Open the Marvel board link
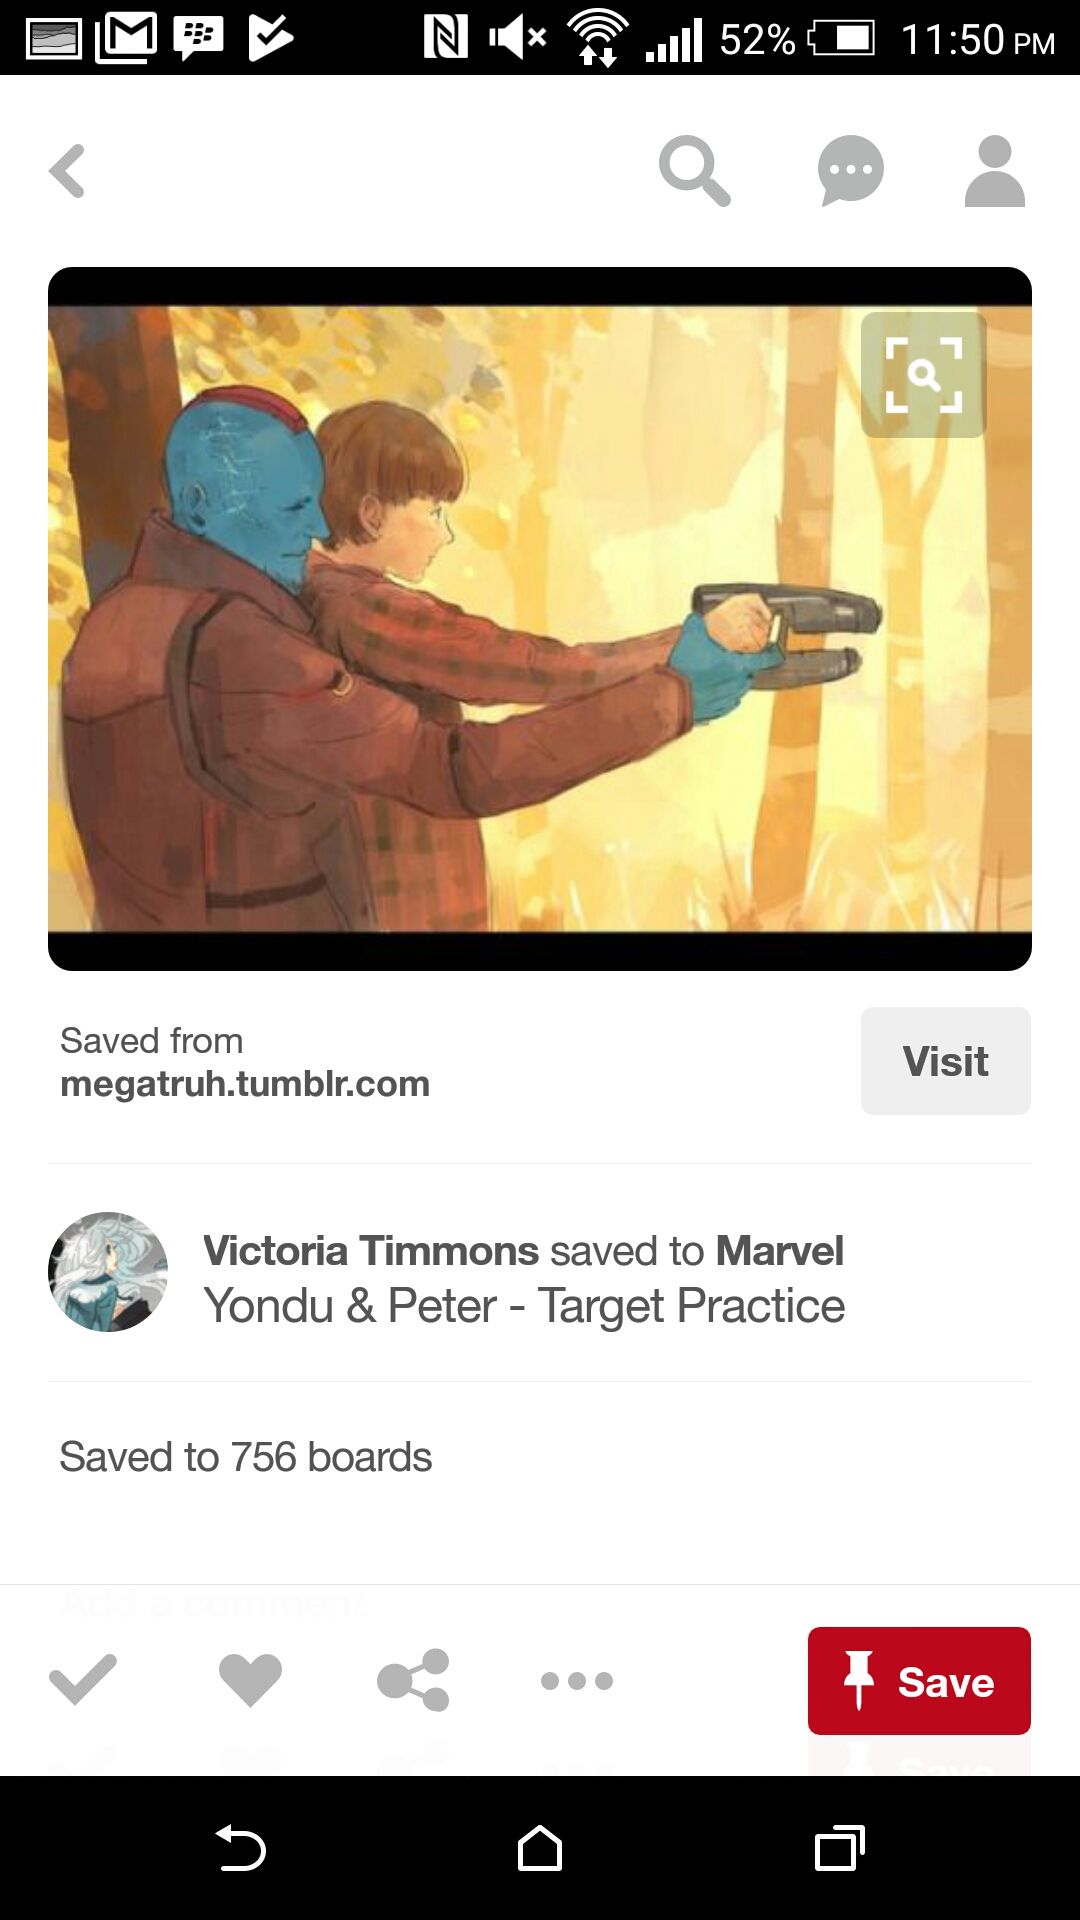The height and width of the screenshot is (1920, 1080). coord(779,1251)
